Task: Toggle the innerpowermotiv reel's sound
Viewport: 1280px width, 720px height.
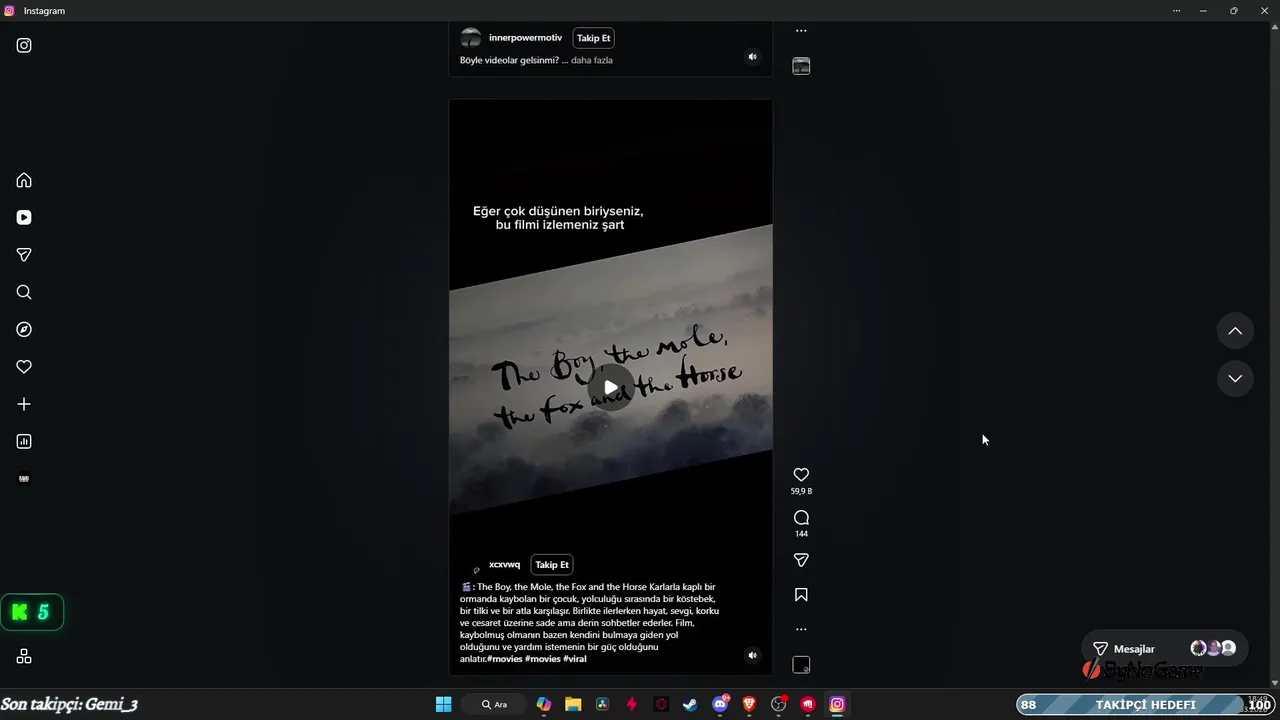Action: coord(753,57)
